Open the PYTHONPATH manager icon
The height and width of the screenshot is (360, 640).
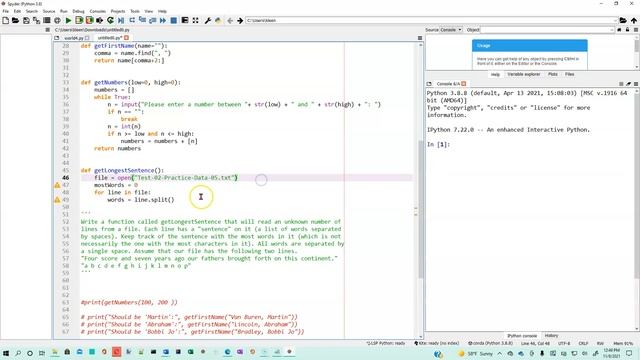(x=218, y=20)
